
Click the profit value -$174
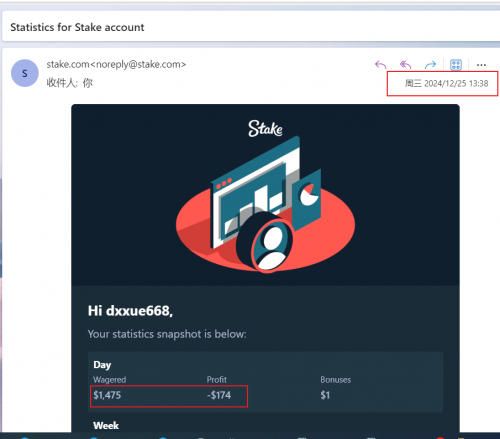[x=219, y=395]
